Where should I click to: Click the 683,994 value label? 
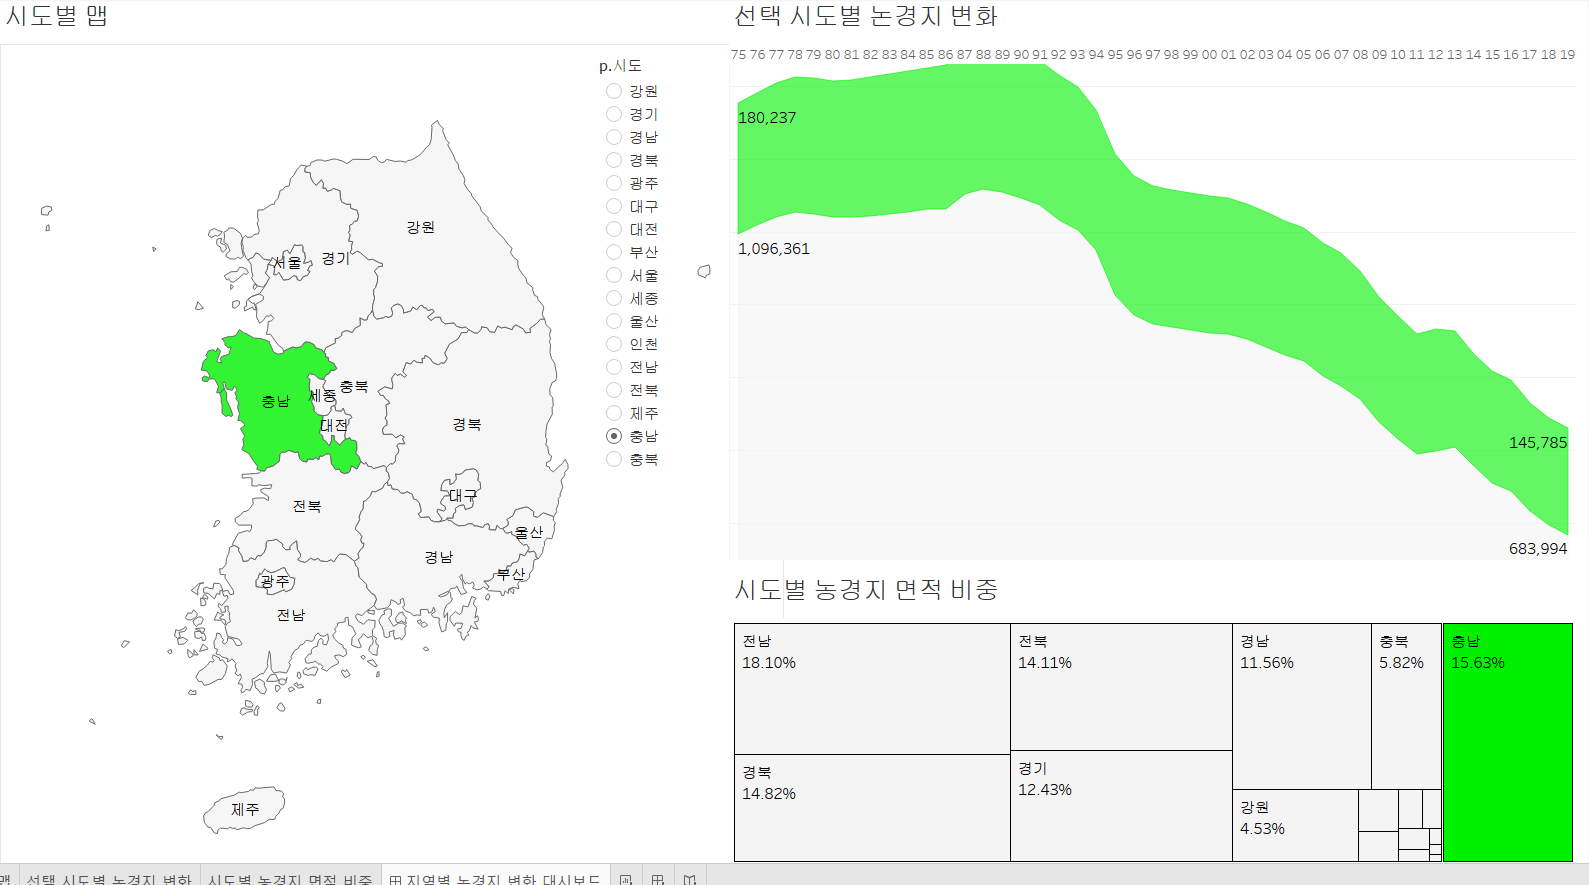(x=1538, y=549)
